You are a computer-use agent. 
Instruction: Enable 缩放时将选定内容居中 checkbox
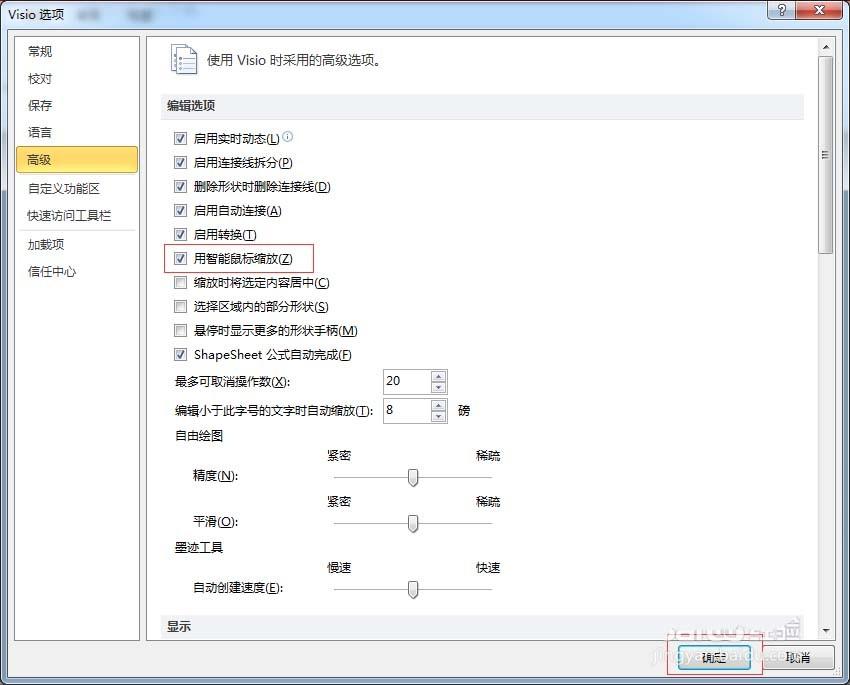pyautogui.click(x=180, y=282)
